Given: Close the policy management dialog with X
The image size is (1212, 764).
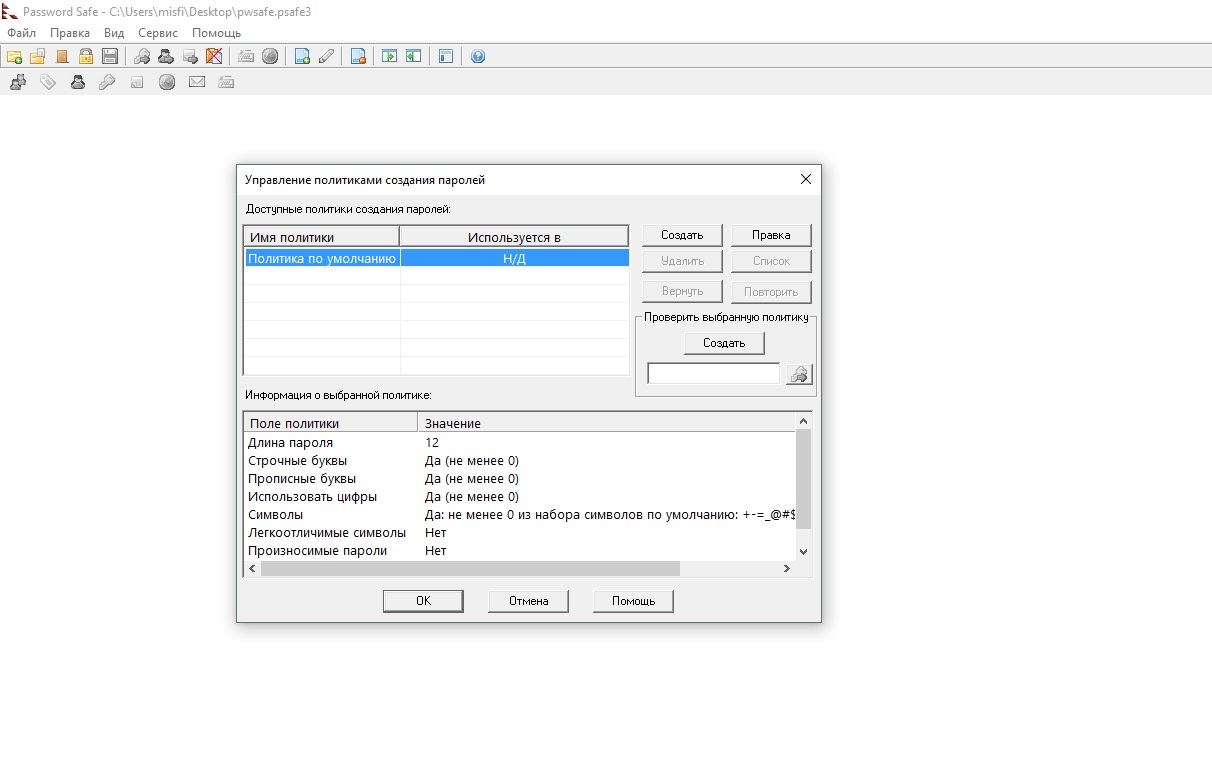Looking at the screenshot, I should 806,180.
